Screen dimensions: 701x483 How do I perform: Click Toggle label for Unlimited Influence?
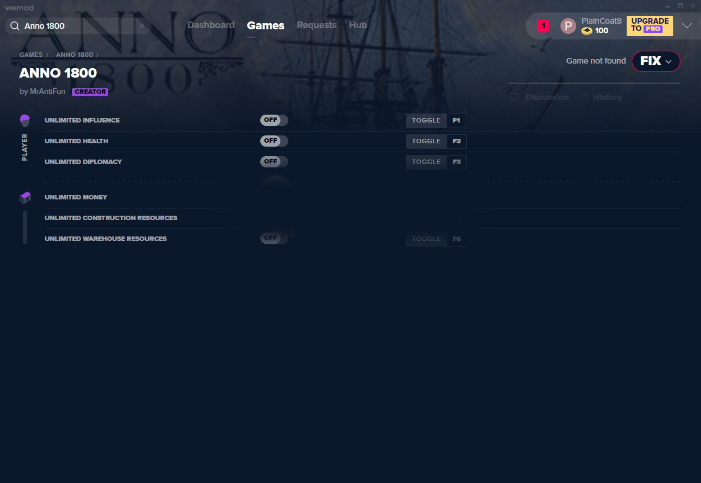coord(426,120)
